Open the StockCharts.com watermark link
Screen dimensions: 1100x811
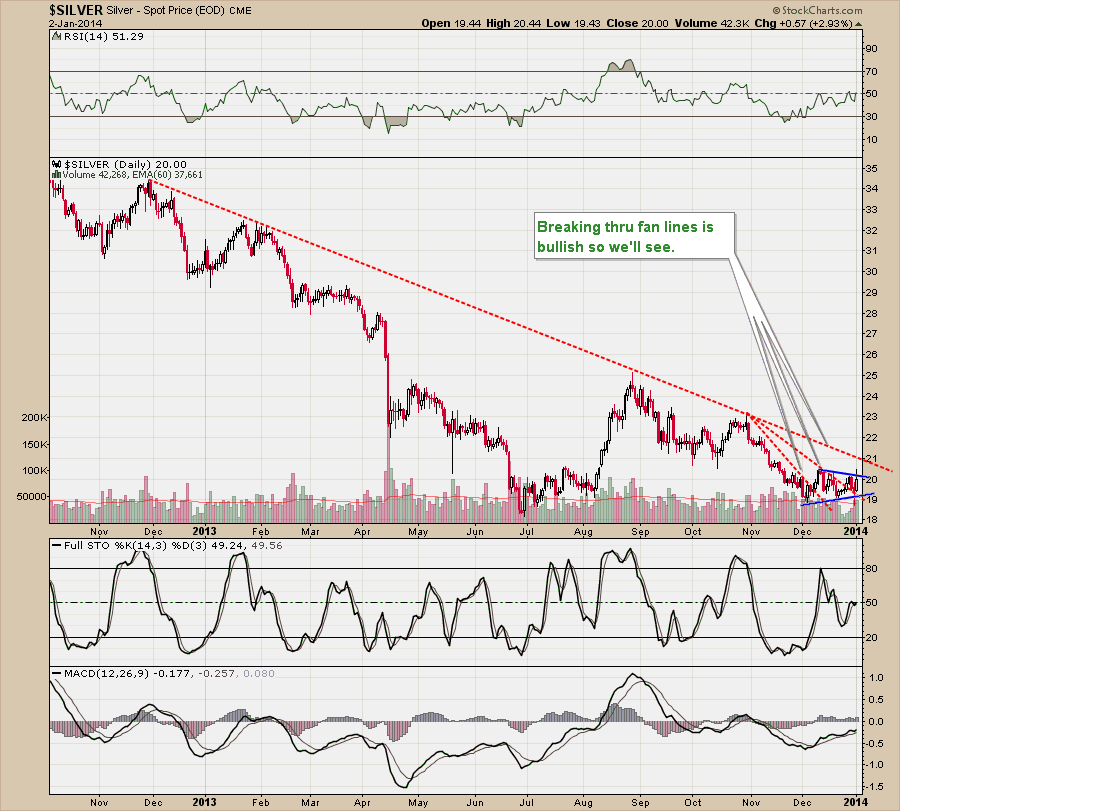(812, 9)
